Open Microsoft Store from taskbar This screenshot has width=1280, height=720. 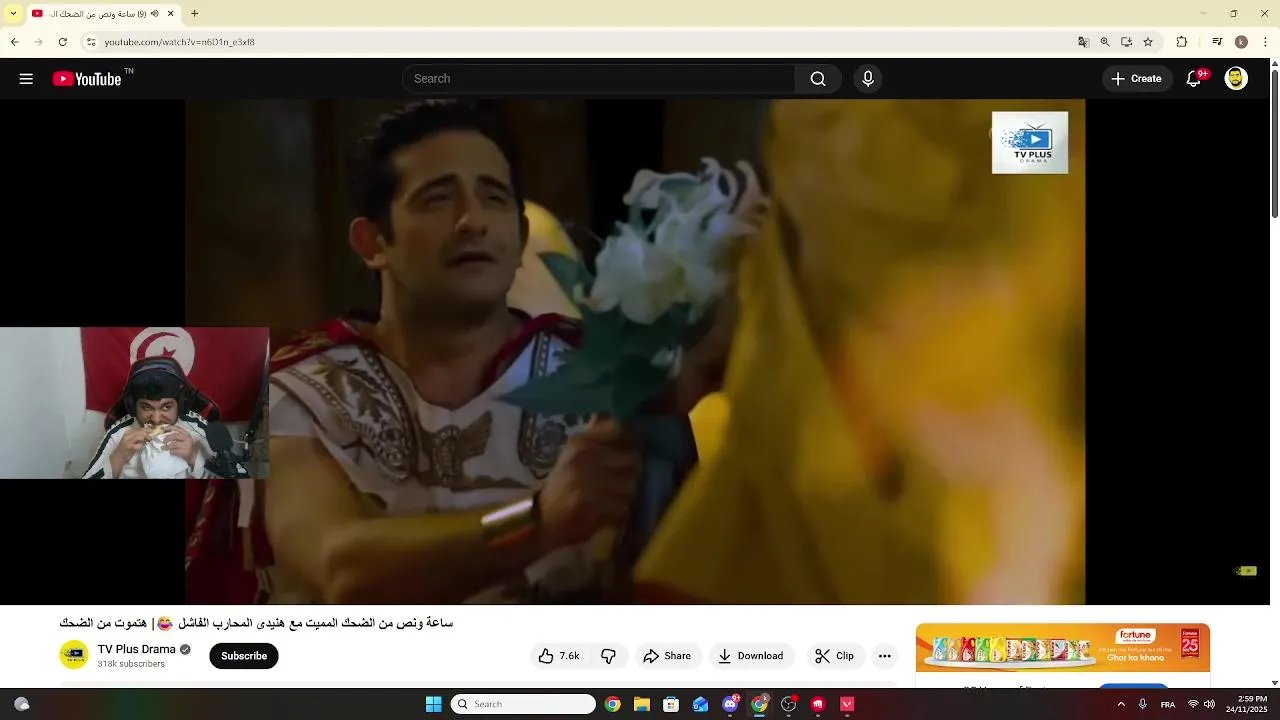671,704
